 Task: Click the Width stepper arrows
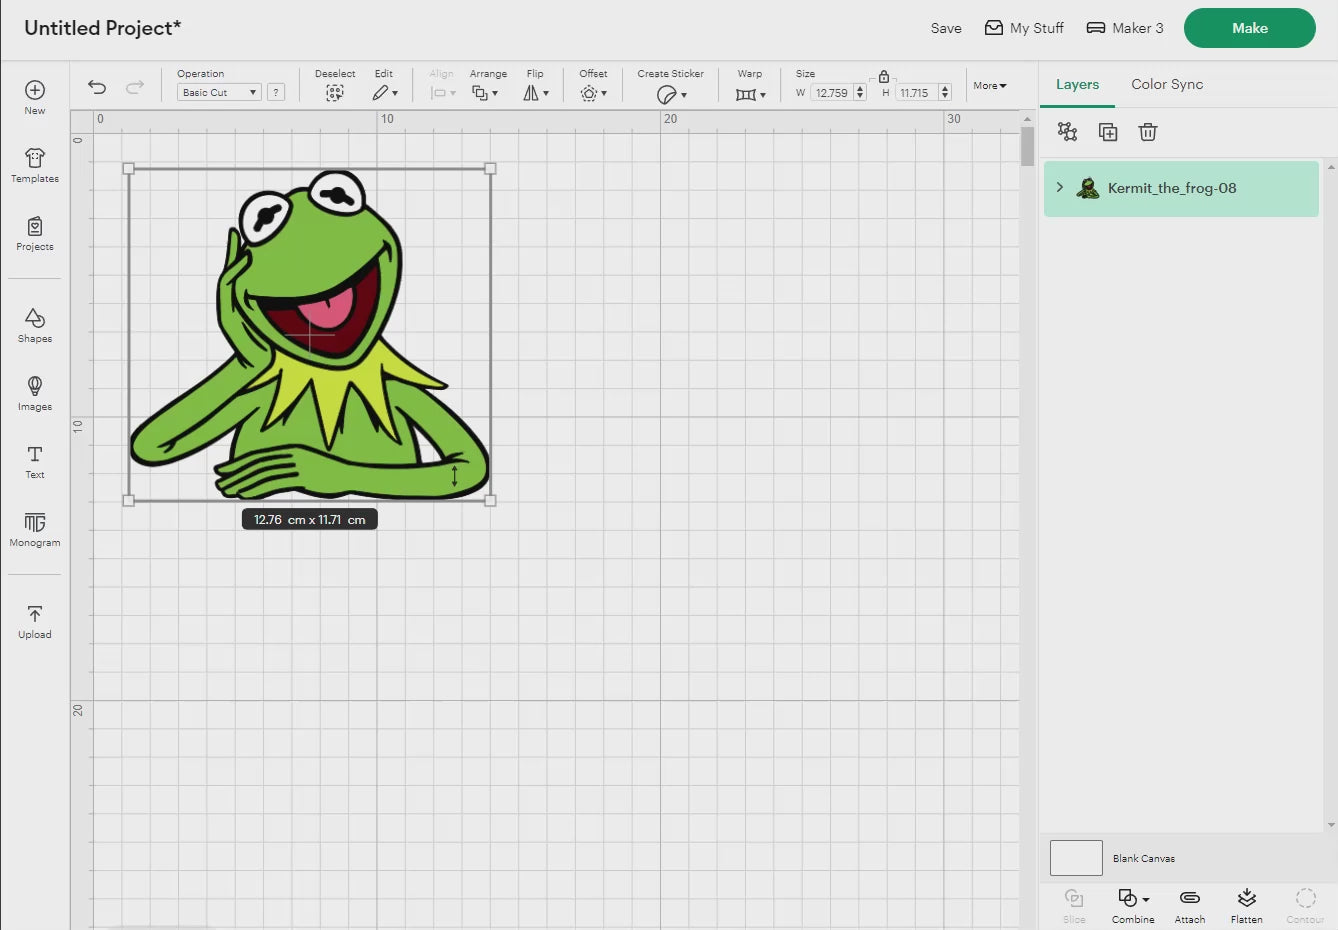coord(860,93)
